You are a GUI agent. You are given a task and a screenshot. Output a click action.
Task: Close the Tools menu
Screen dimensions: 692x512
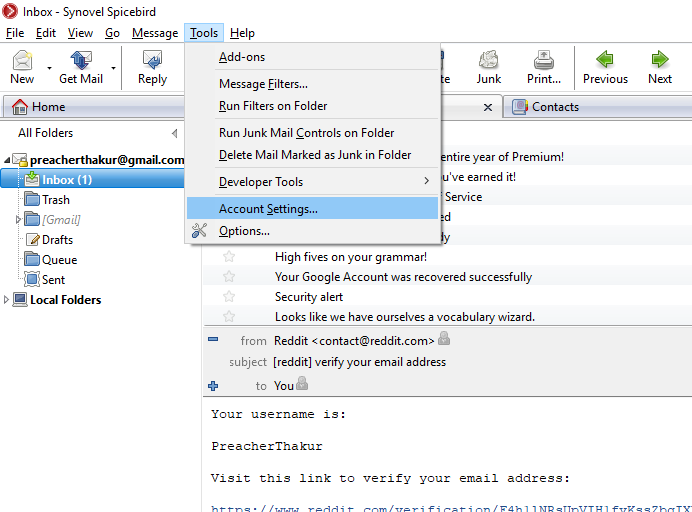[204, 33]
